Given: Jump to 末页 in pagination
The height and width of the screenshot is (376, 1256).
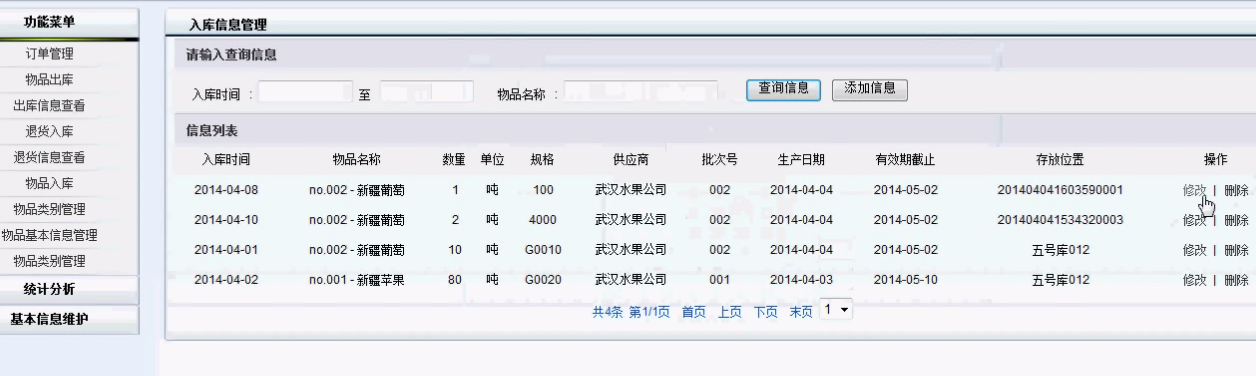Looking at the screenshot, I should (x=801, y=312).
